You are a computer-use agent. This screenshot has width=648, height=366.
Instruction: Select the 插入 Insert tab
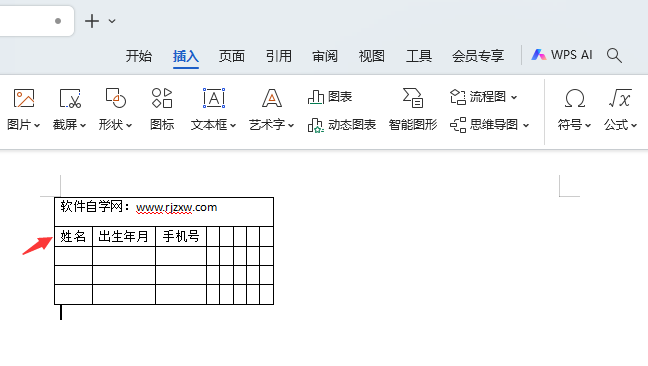pos(186,56)
